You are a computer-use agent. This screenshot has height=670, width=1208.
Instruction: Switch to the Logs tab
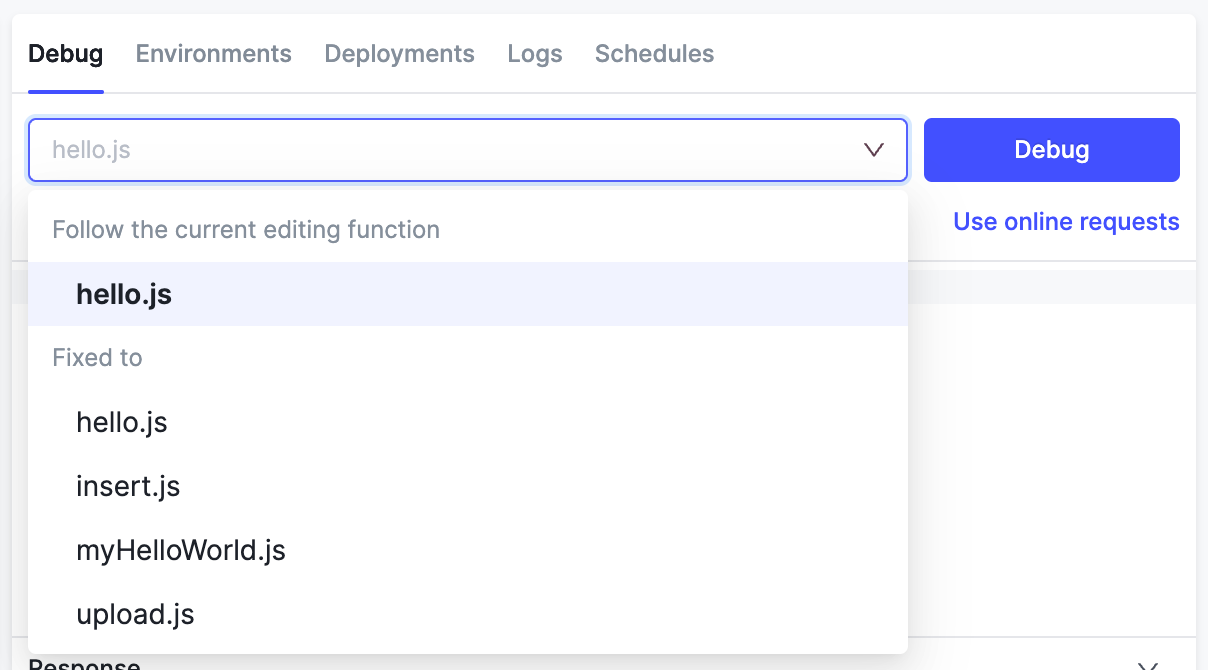535,54
